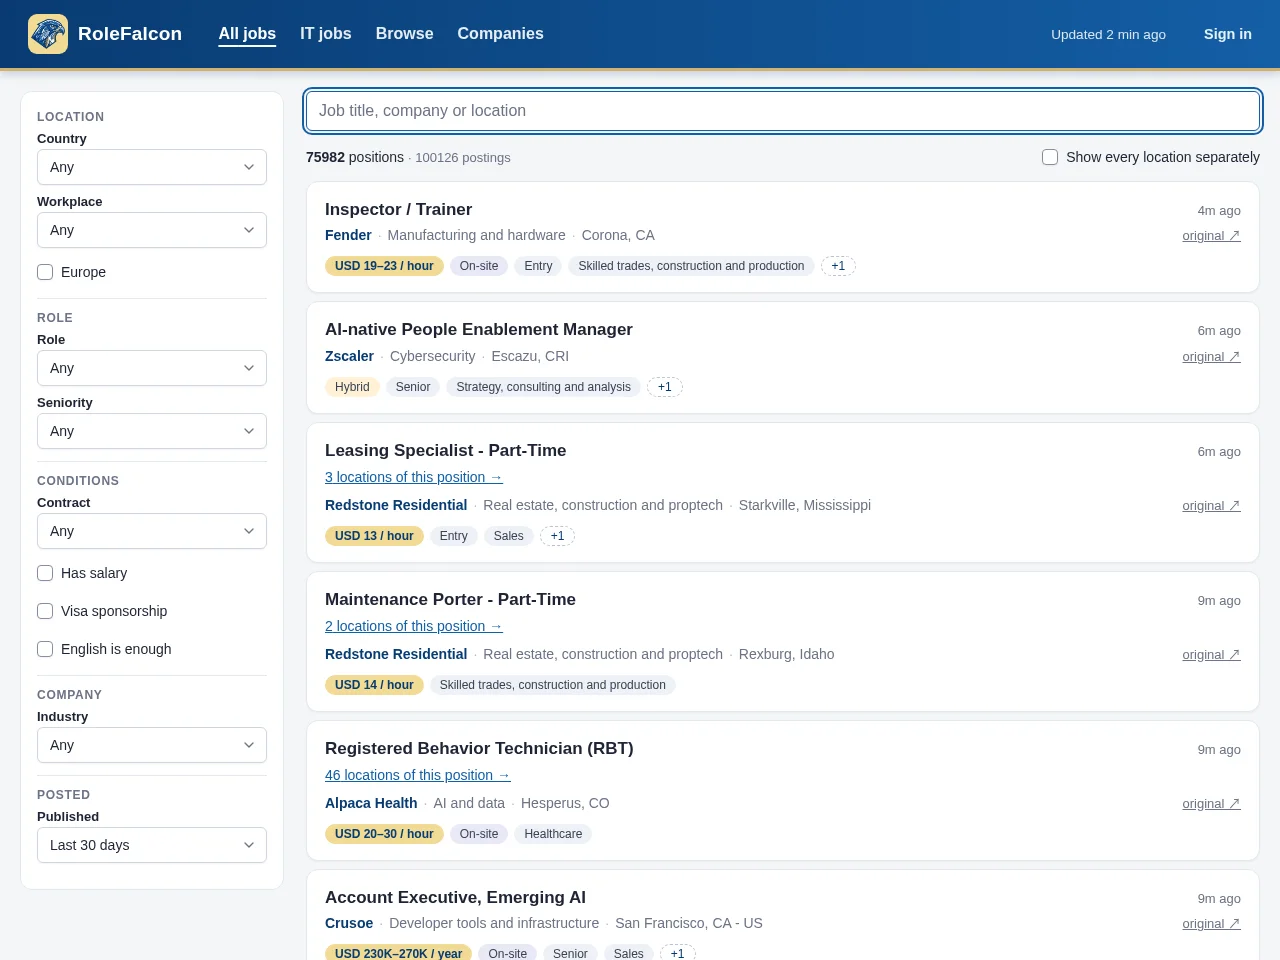1280x960 pixels.
Task: Open the Crusoe company link
Action: pos(349,923)
